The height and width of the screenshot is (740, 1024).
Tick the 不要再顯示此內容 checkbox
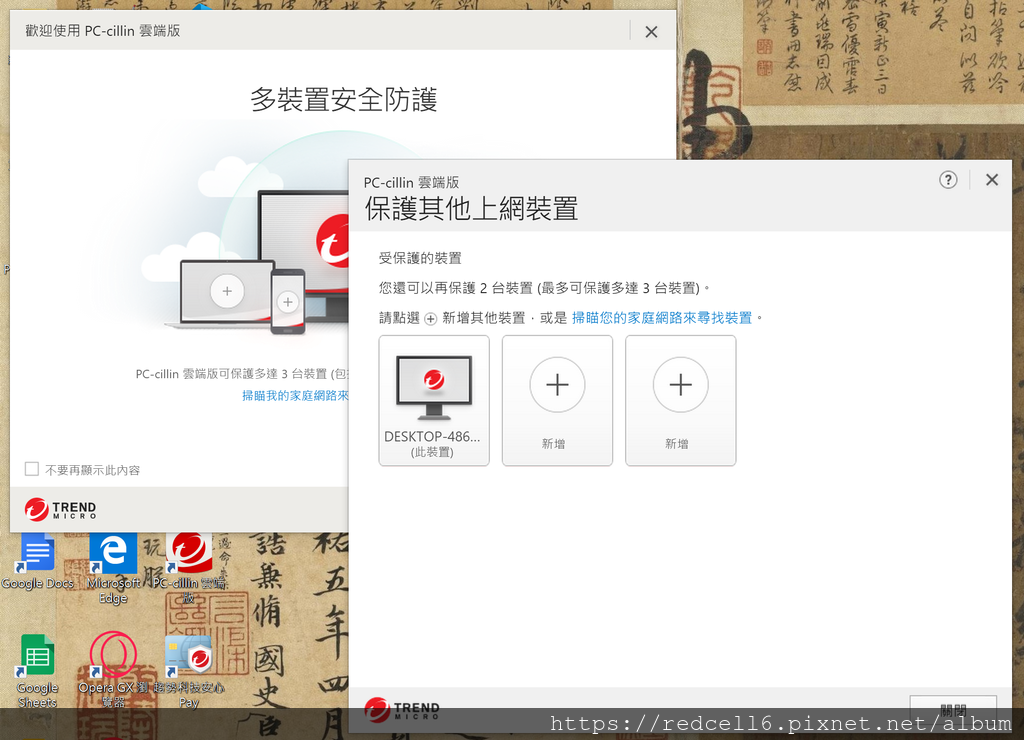31,469
